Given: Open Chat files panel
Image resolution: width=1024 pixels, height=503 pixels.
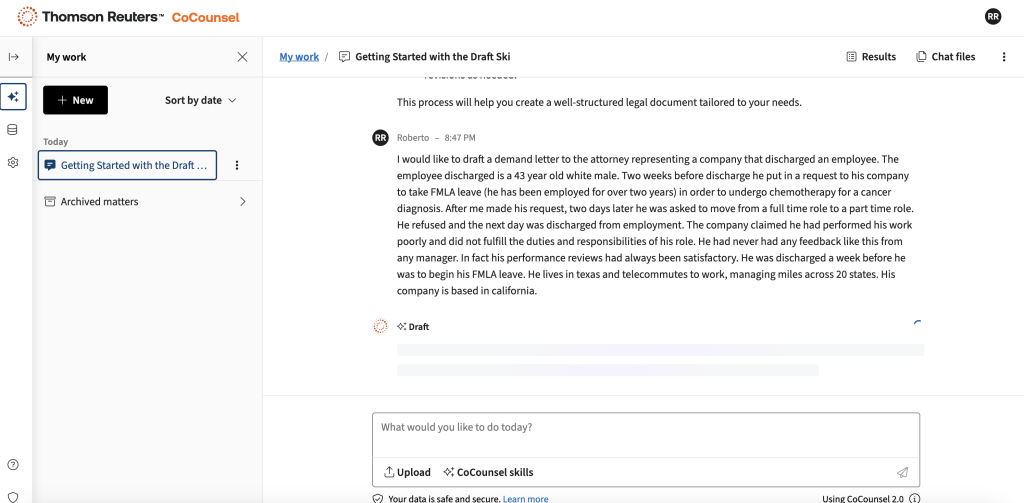Looking at the screenshot, I should pyautogui.click(x=945, y=57).
